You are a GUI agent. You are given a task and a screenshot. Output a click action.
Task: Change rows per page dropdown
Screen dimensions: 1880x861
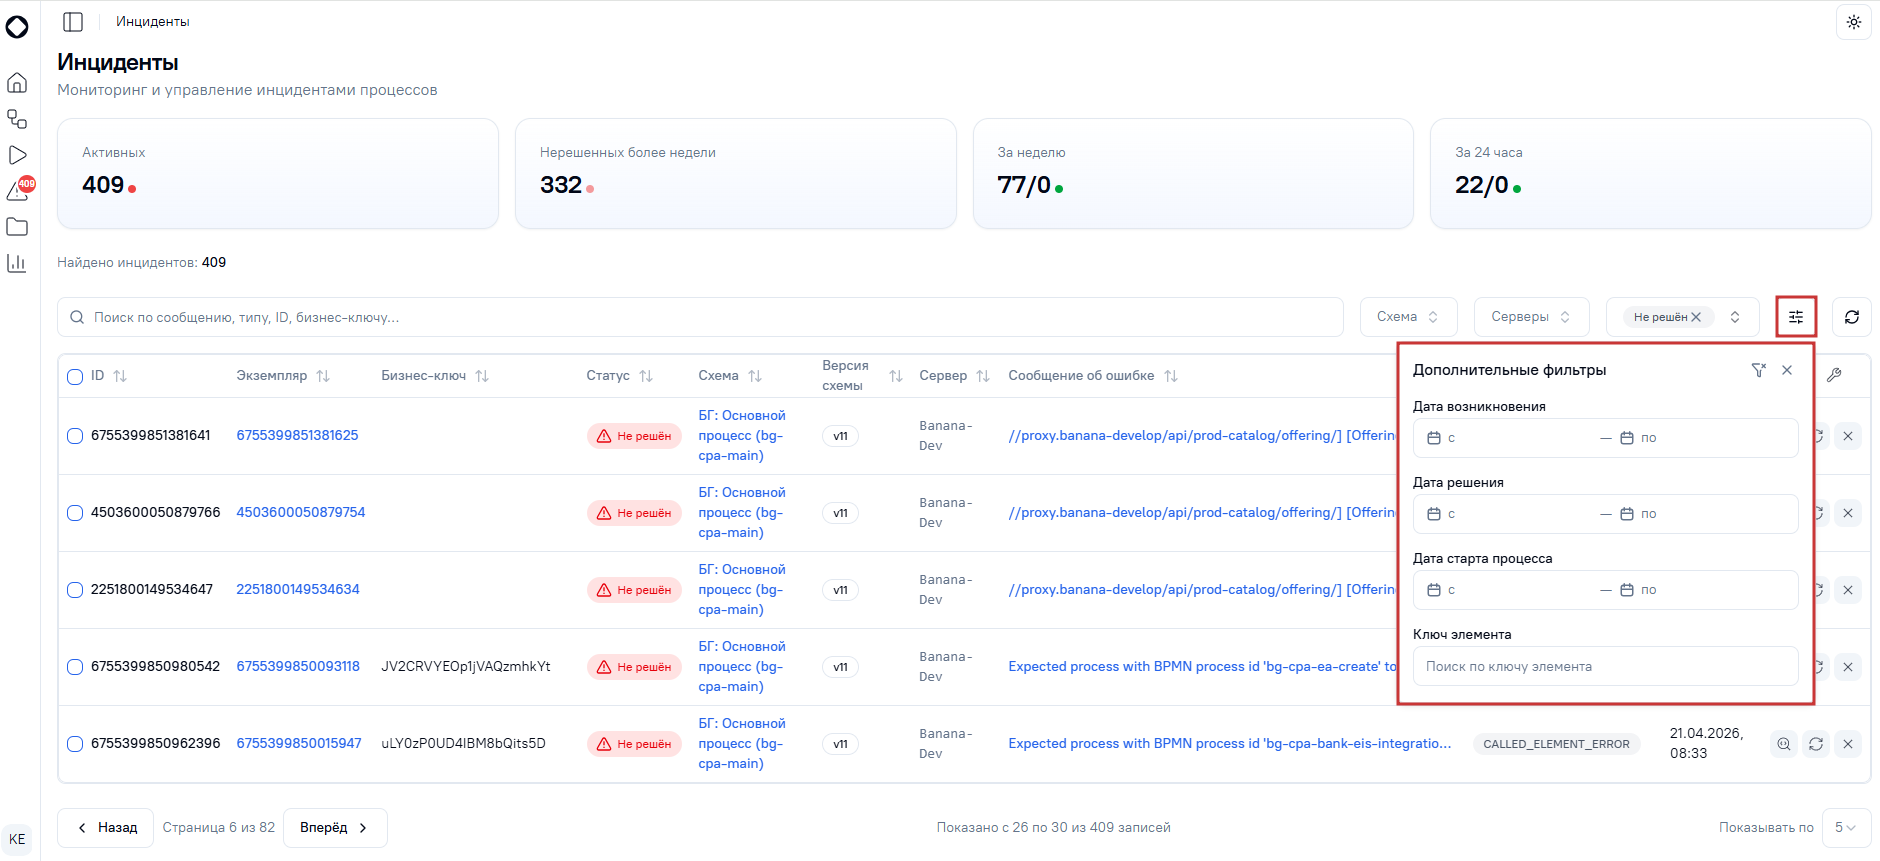coord(1846,828)
